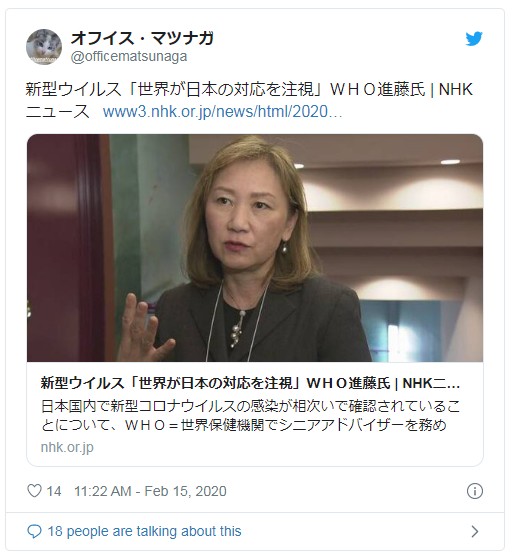
Task: Open the tweet info icon
Action: (474, 491)
